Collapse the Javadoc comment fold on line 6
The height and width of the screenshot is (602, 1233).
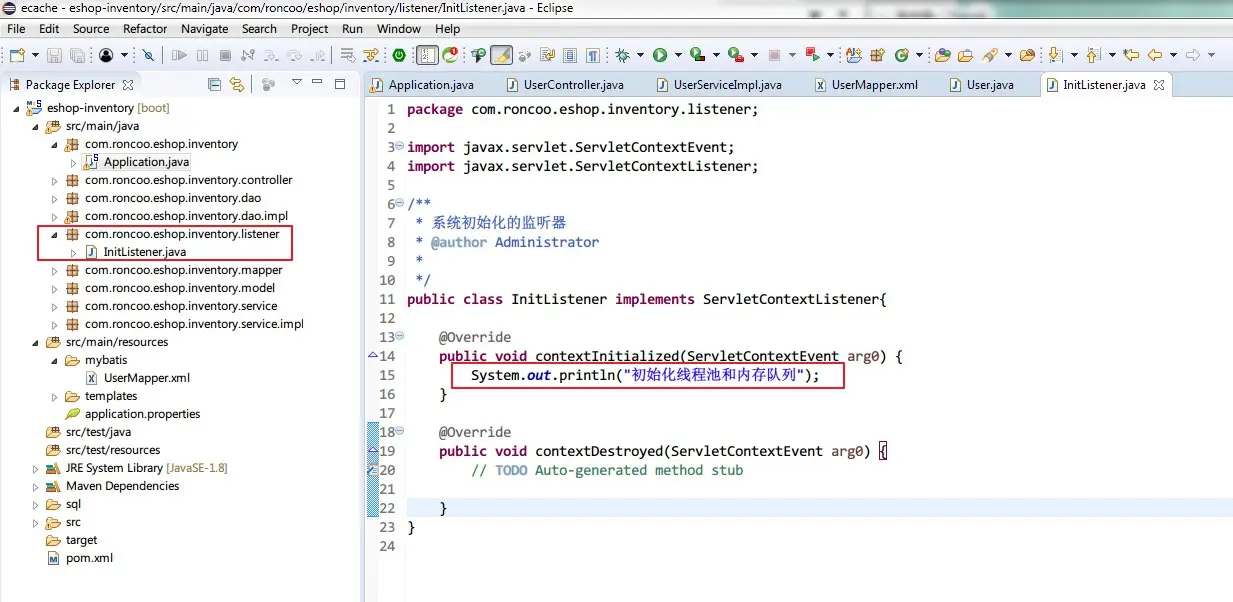(x=399, y=203)
